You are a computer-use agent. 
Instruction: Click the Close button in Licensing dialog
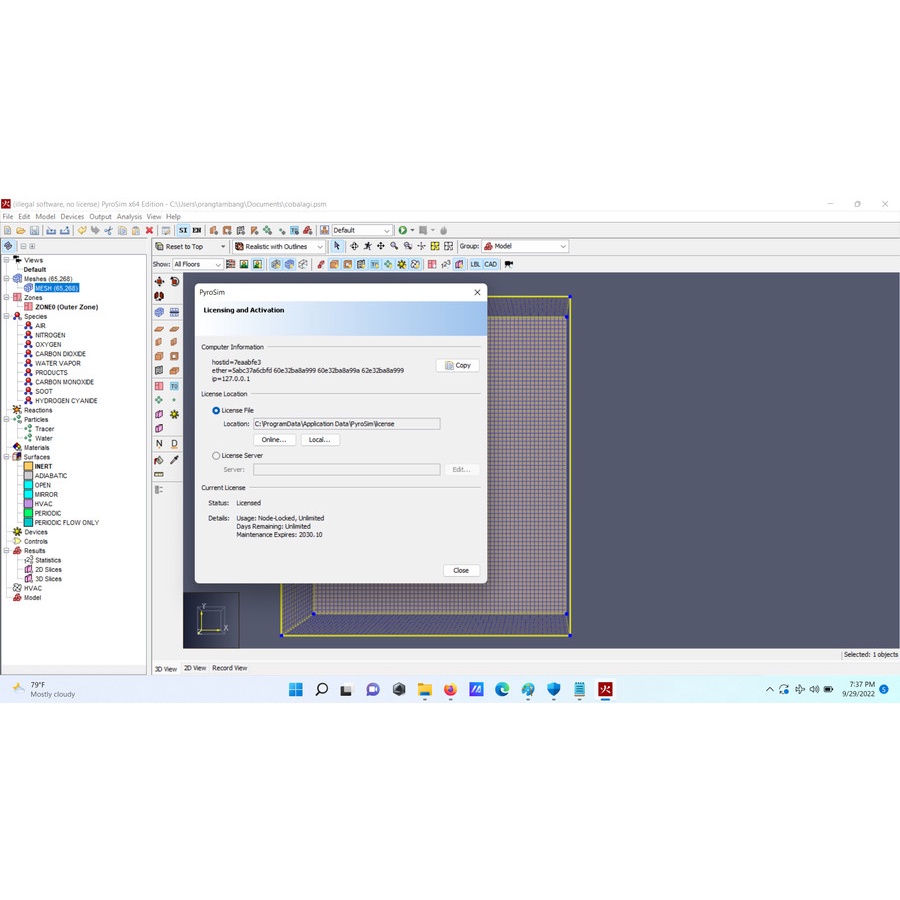click(x=461, y=571)
